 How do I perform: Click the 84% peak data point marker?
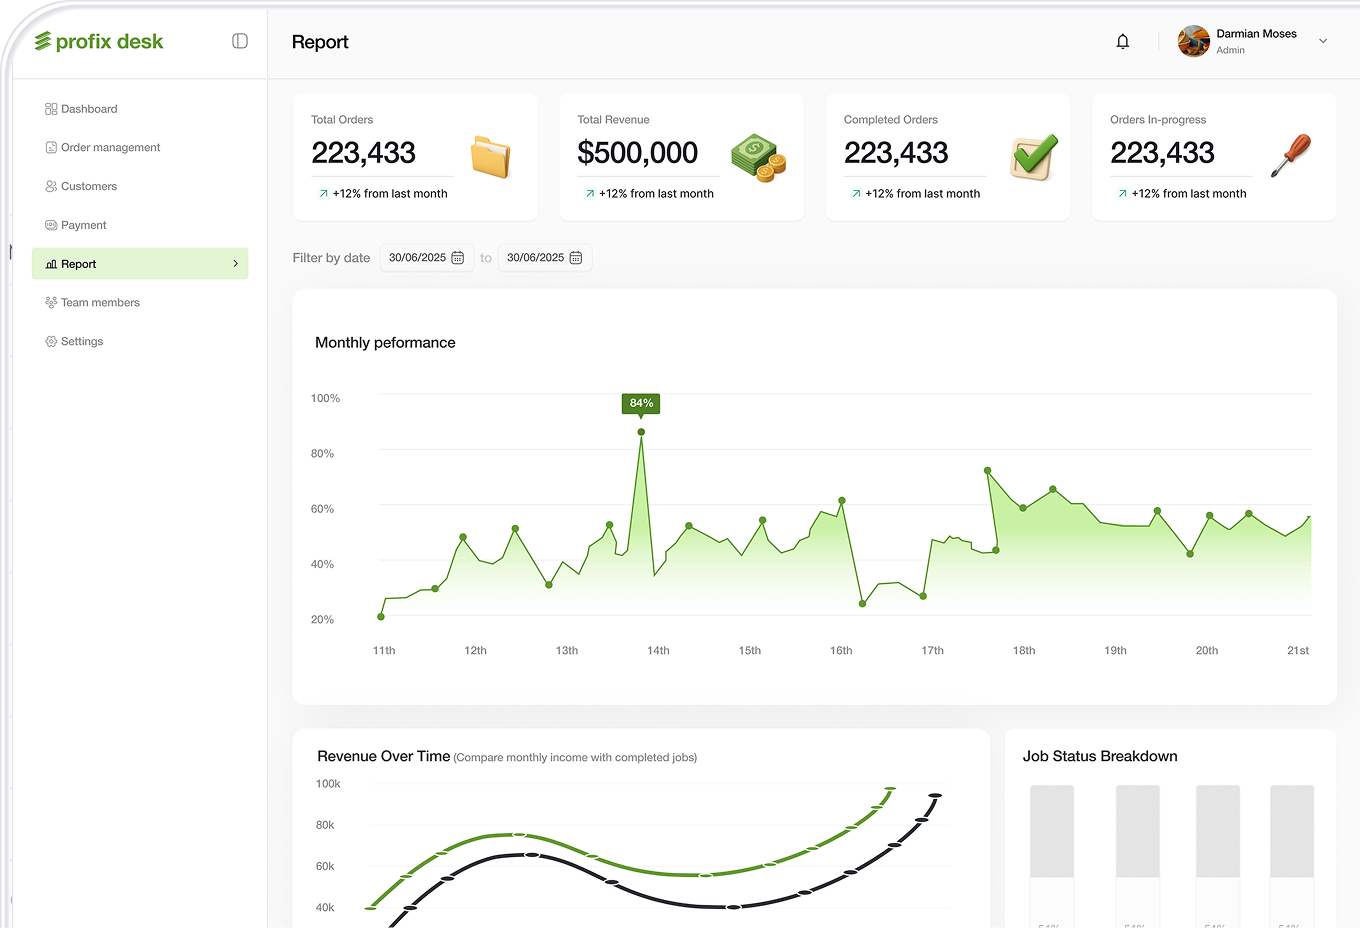click(641, 432)
